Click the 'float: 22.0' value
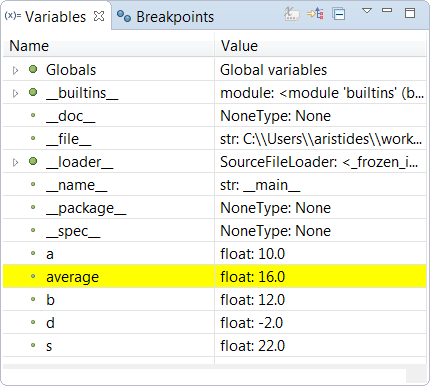The height and width of the screenshot is (386, 430). tap(252, 346)
